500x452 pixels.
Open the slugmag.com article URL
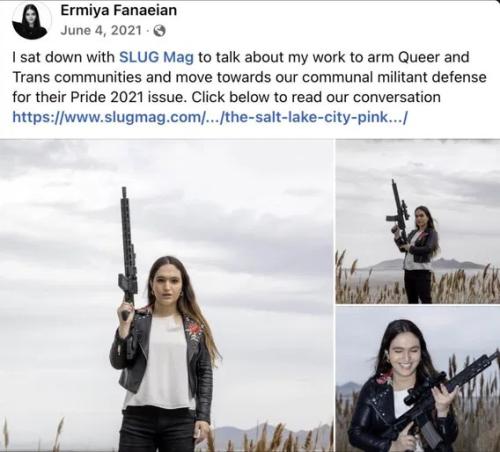point(210,117)
